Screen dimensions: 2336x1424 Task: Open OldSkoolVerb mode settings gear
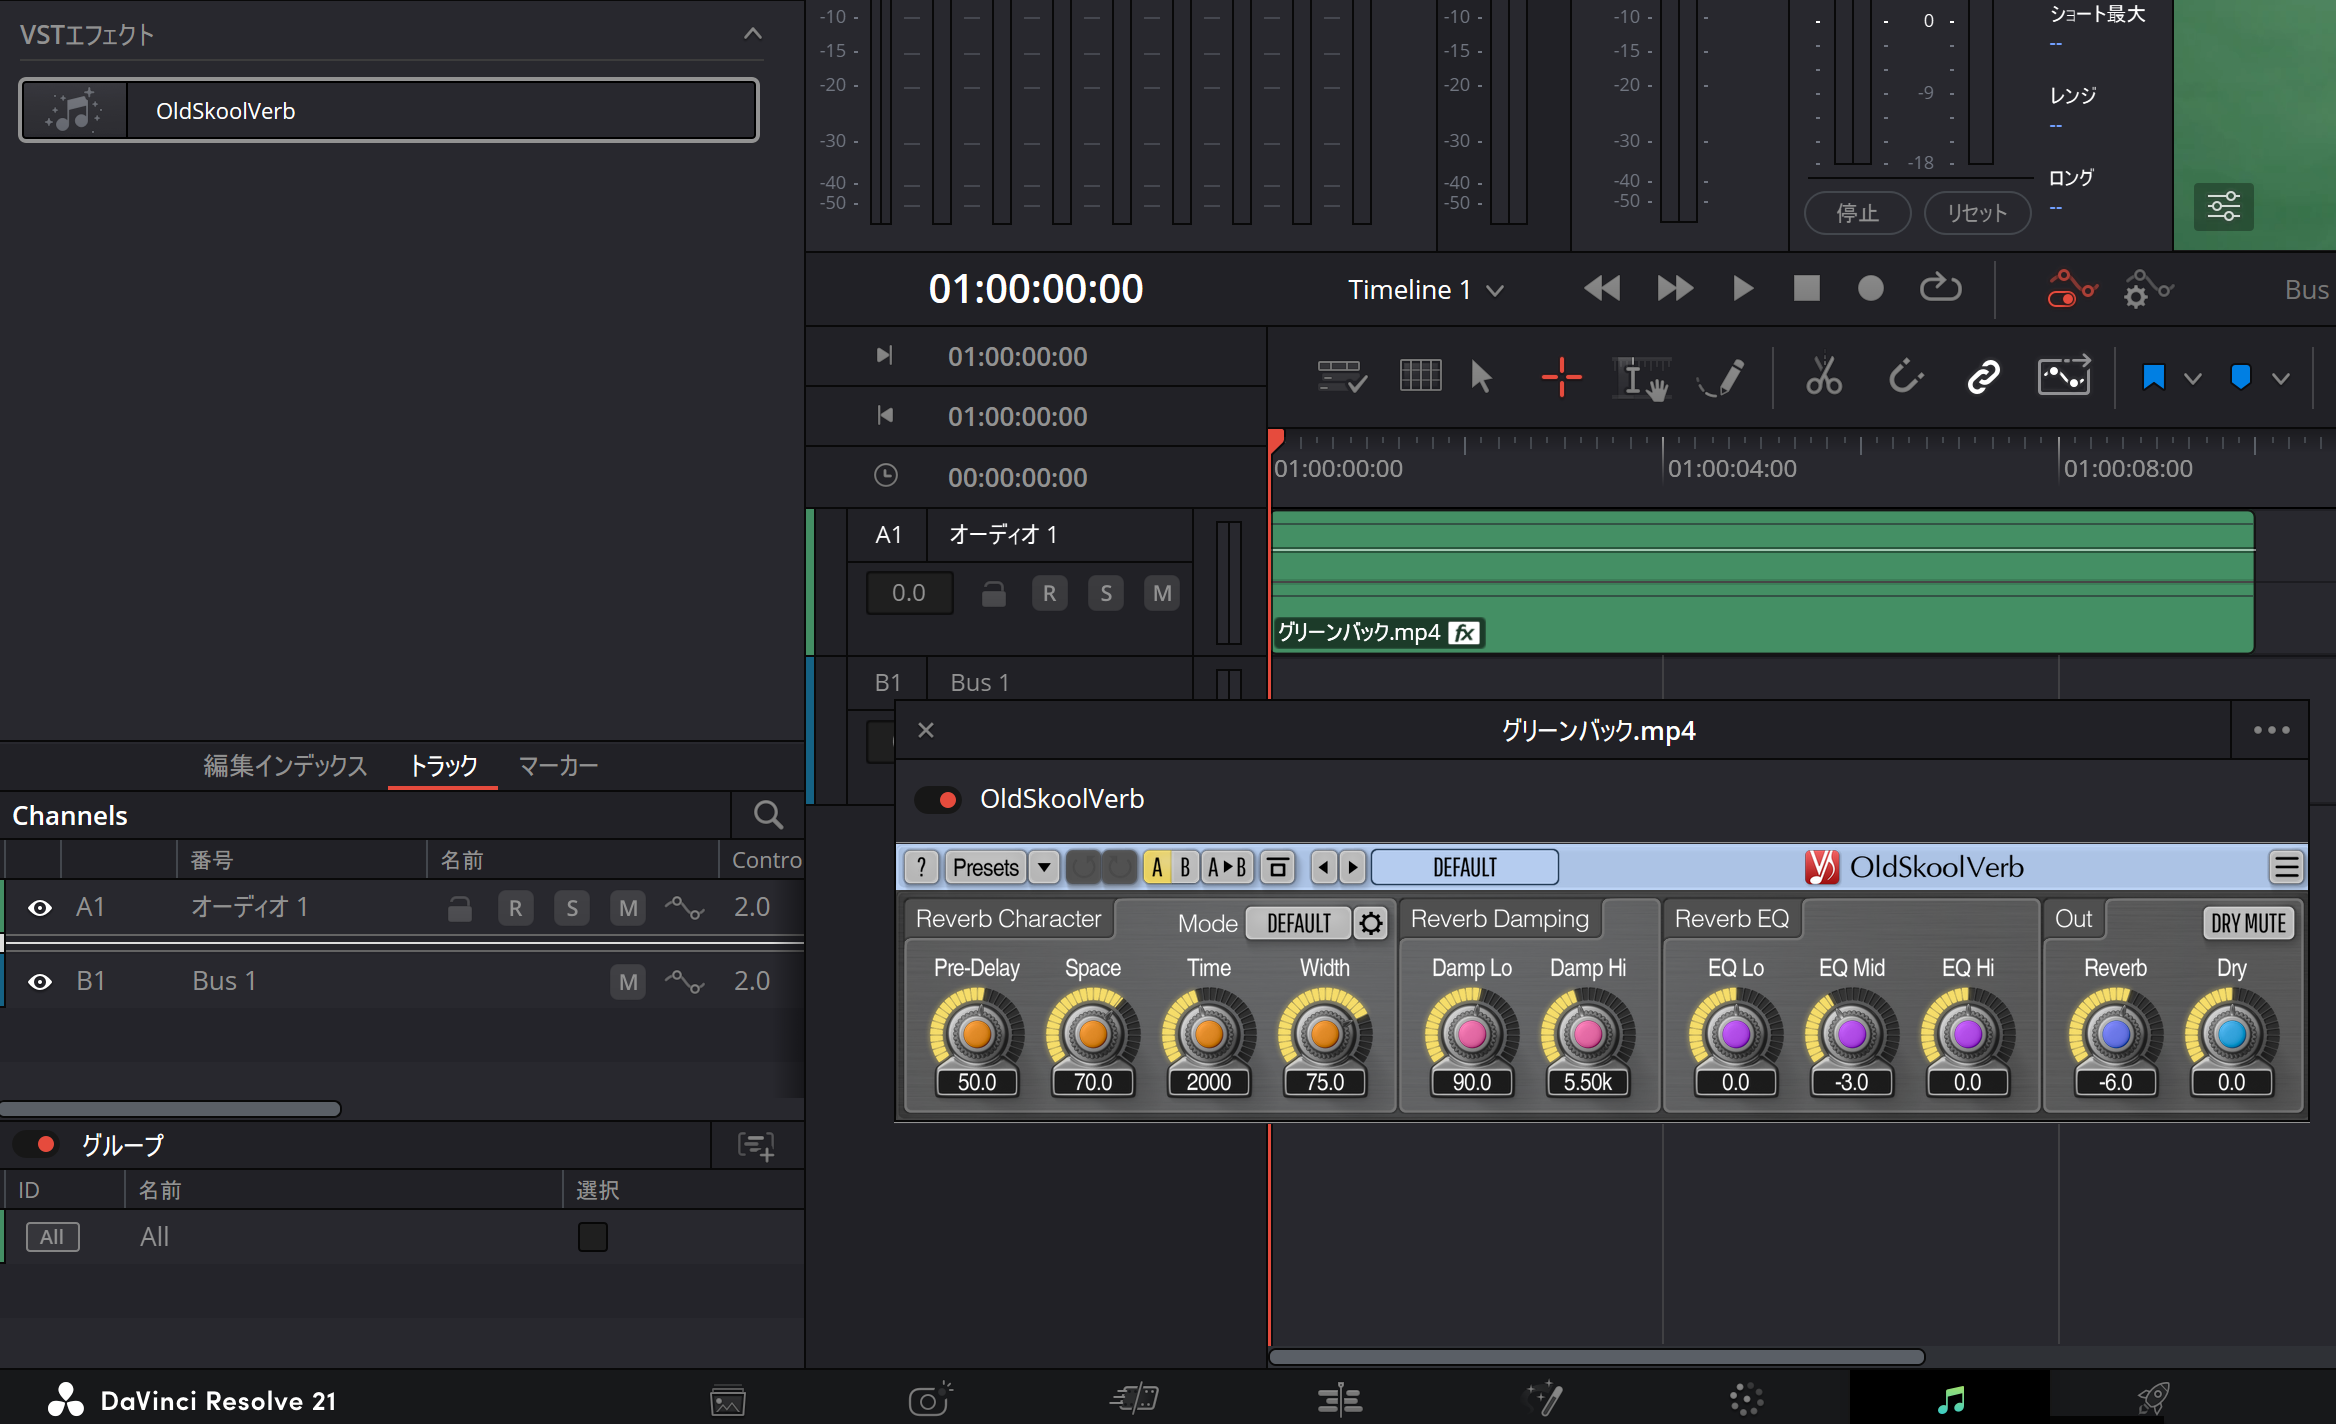click(1371, 923)
